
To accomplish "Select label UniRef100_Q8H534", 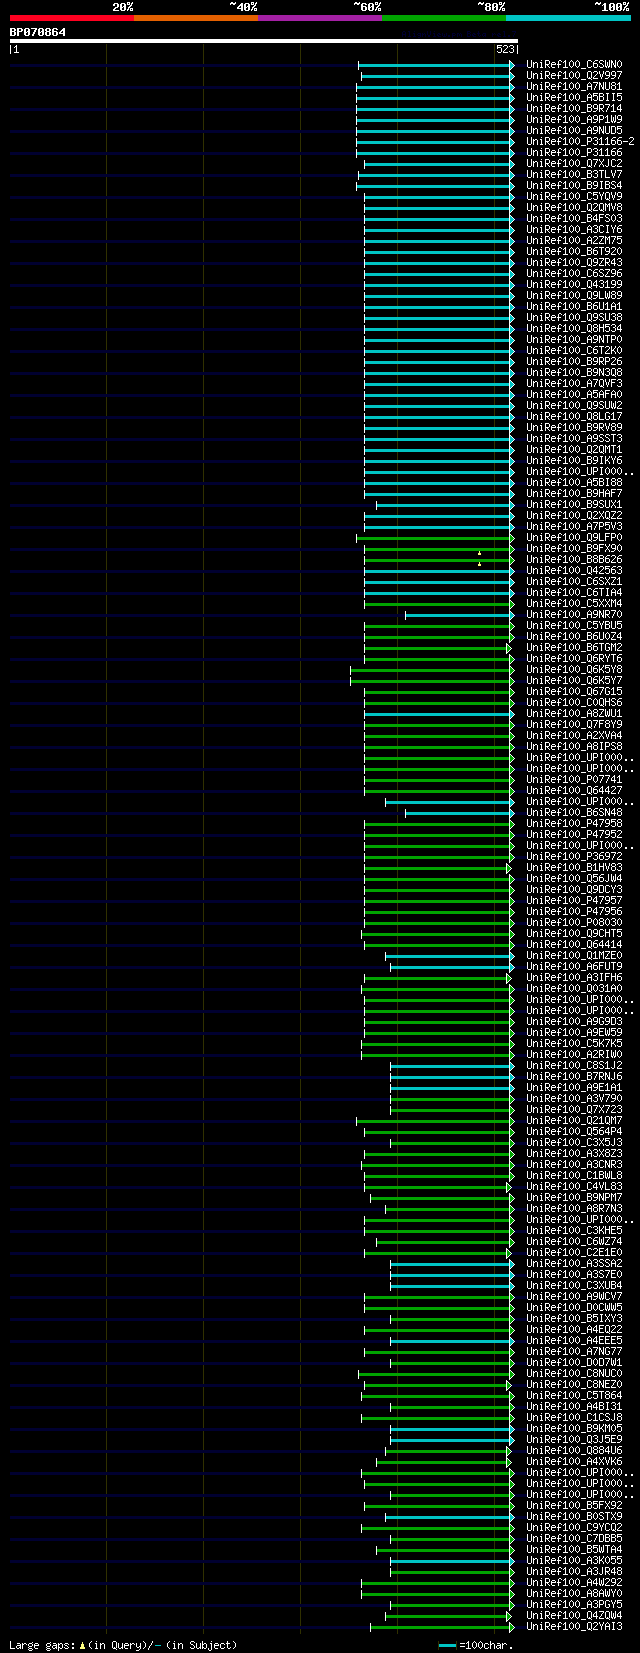I will pyautogui.click(x=574, y=329).
